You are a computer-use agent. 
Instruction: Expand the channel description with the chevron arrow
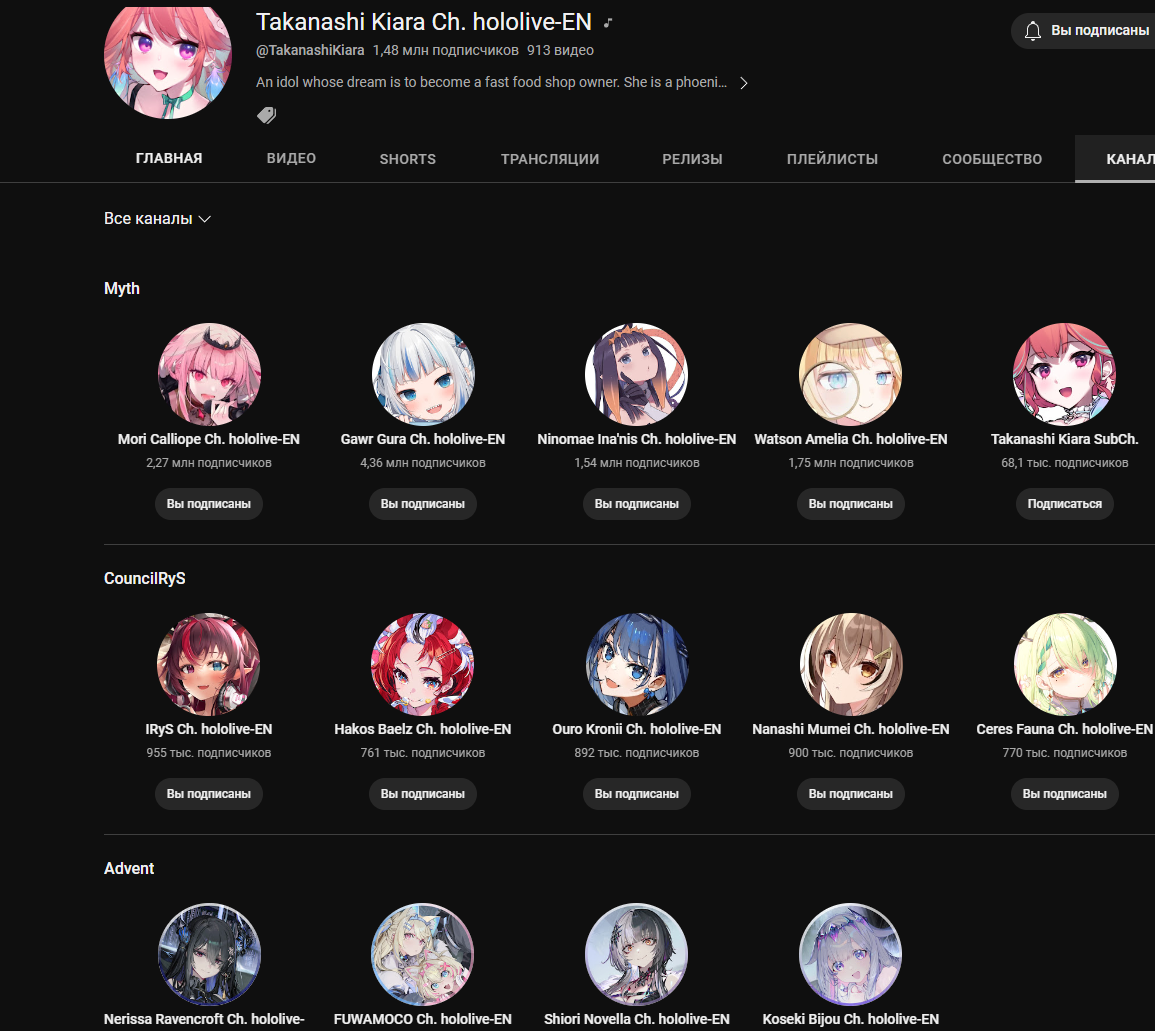point(744,82)
